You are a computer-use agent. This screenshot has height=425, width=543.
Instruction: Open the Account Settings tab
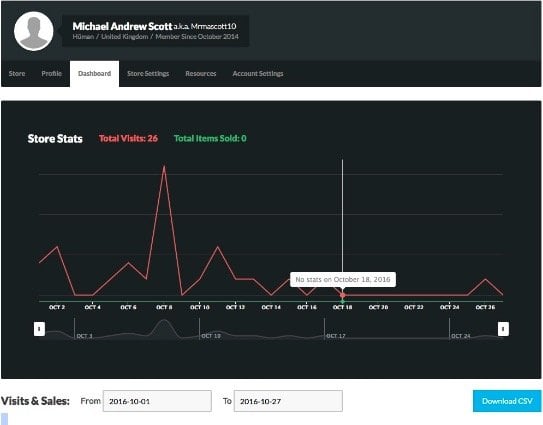point(258,73)
